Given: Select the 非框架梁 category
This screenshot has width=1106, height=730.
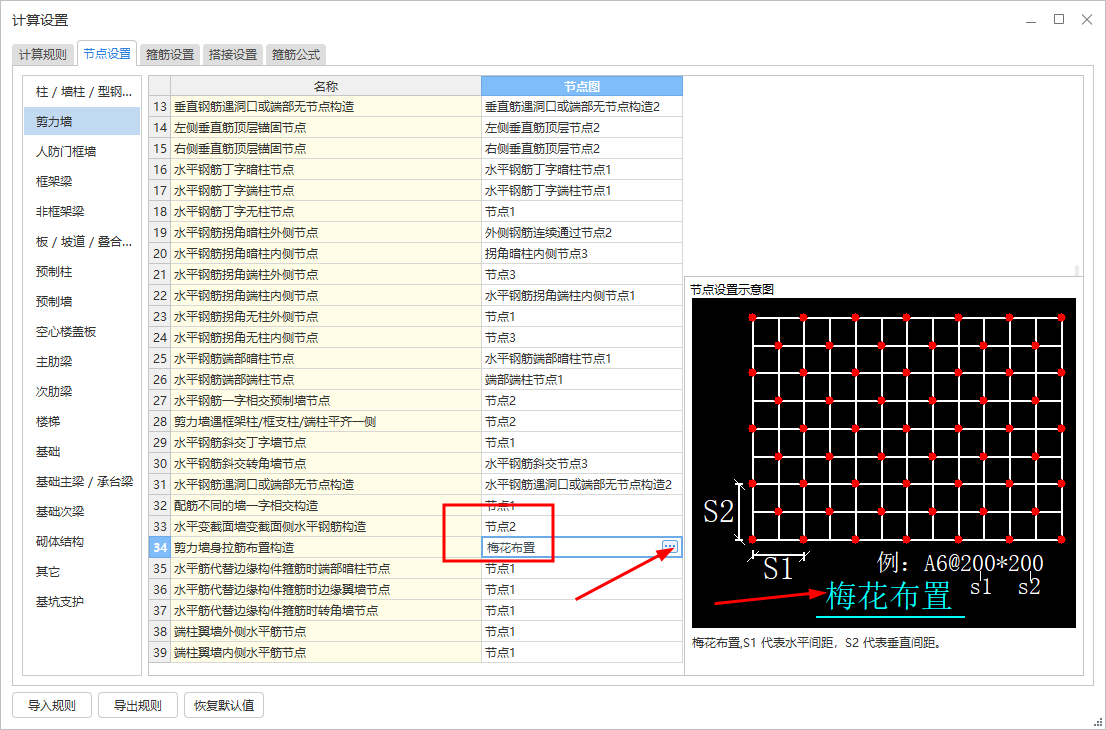Looking at the screenshot, I should [x=83, y=212].
